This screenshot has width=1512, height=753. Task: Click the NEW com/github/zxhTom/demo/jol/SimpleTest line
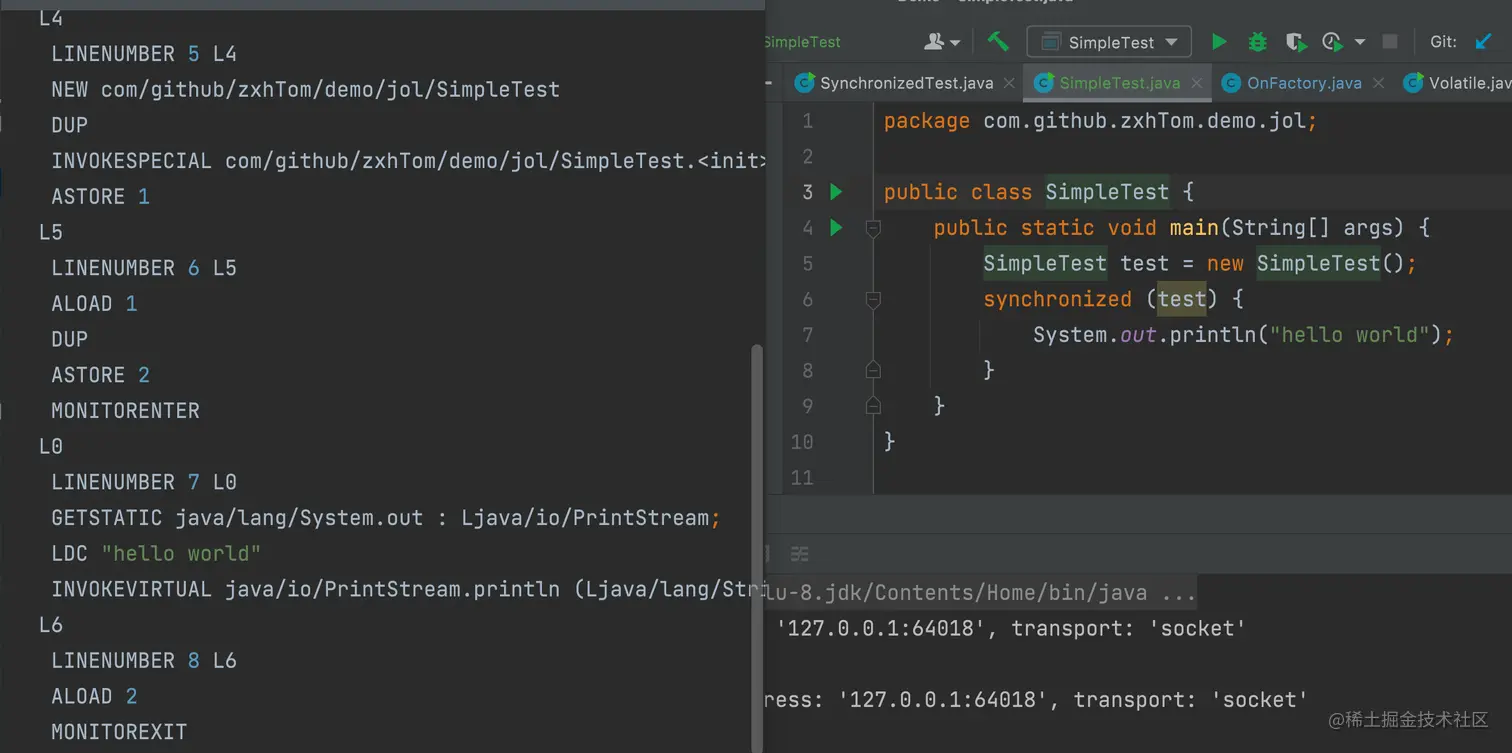point(305,90)
